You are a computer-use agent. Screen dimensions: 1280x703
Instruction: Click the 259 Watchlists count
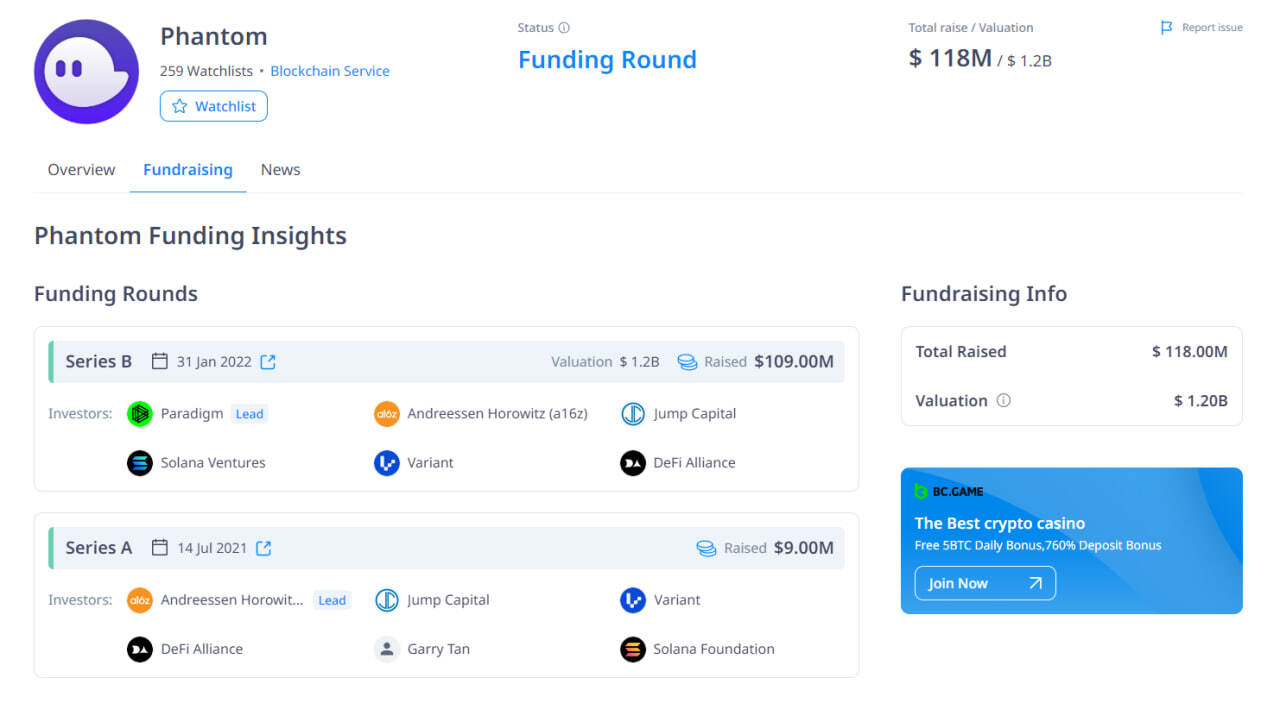tap(206, 71)
